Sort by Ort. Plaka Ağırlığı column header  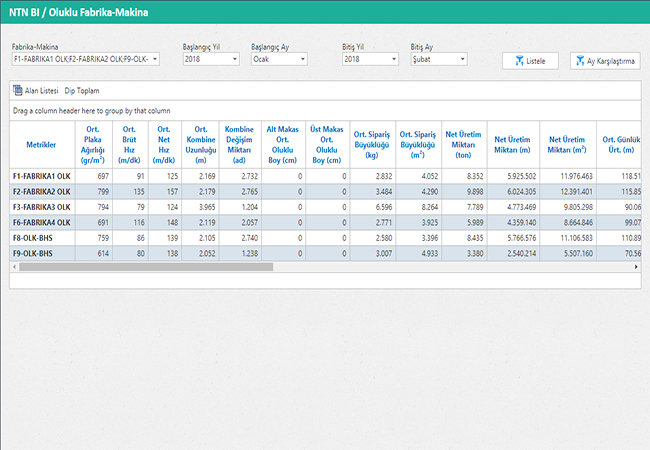(x=94, y=144)
